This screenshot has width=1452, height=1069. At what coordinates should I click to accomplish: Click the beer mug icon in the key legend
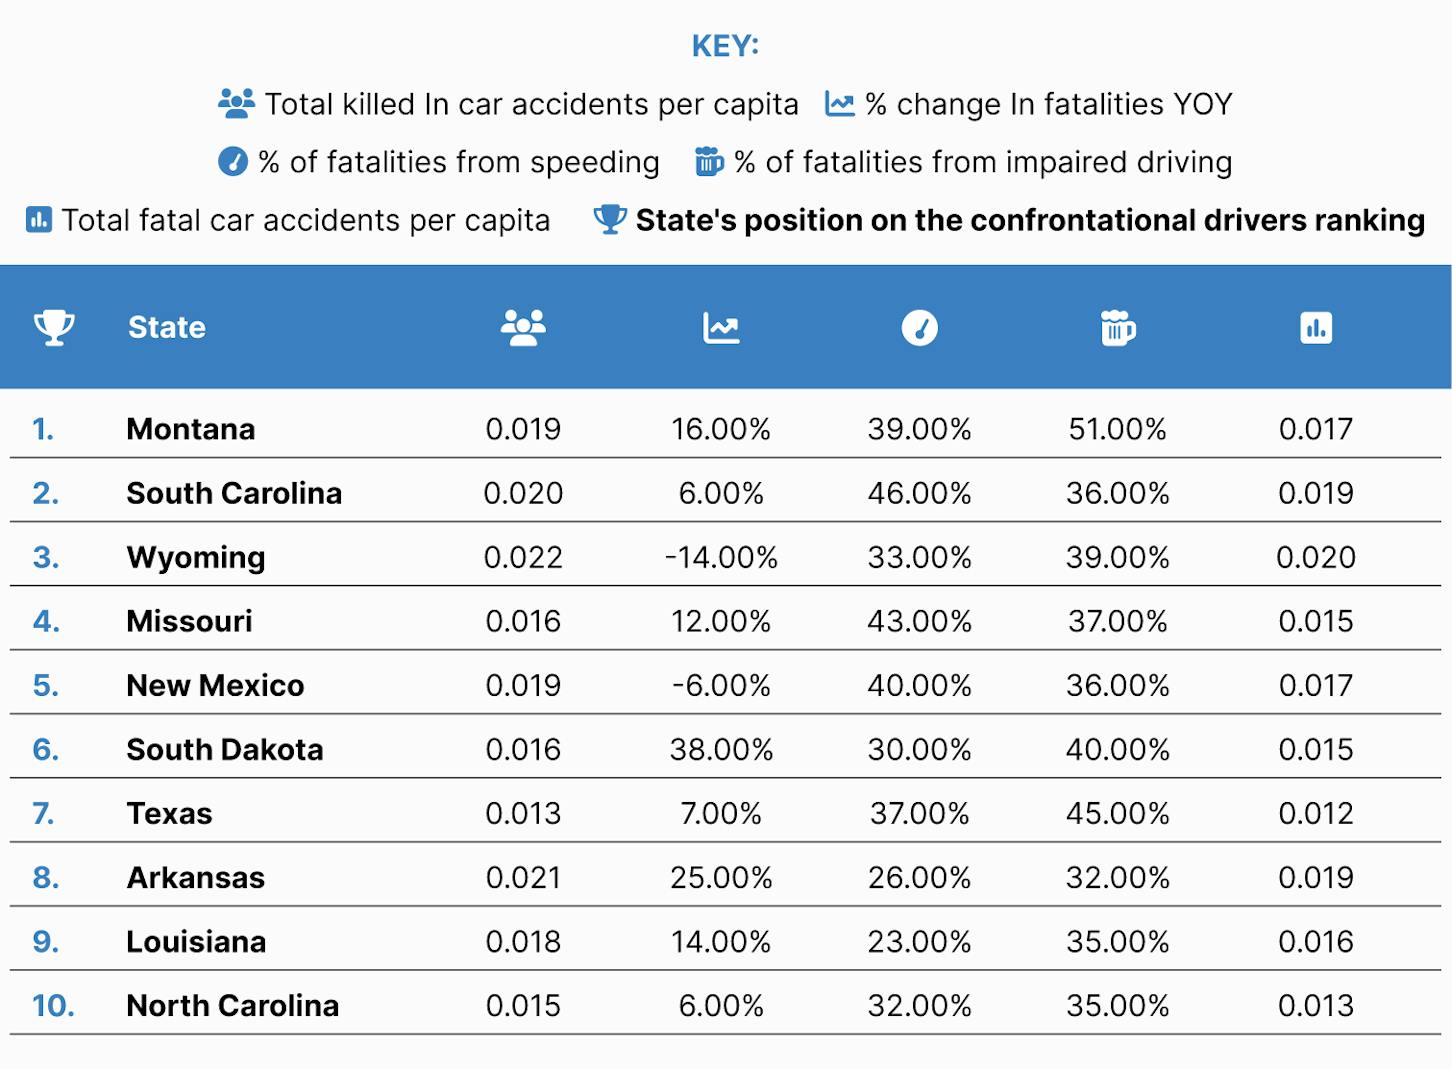tap(709, 162)
